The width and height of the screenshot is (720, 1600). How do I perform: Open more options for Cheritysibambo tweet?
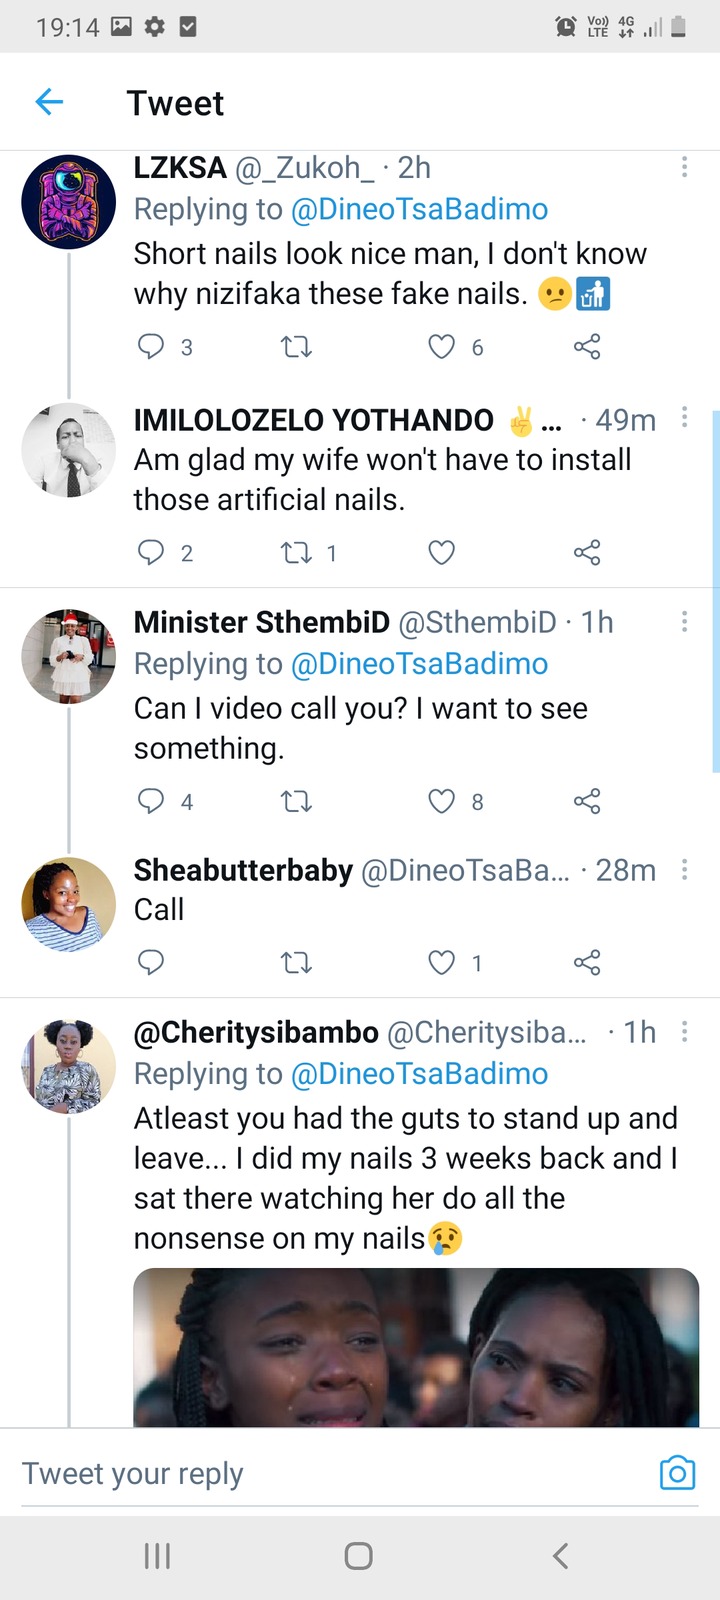tap(684, 1032)
